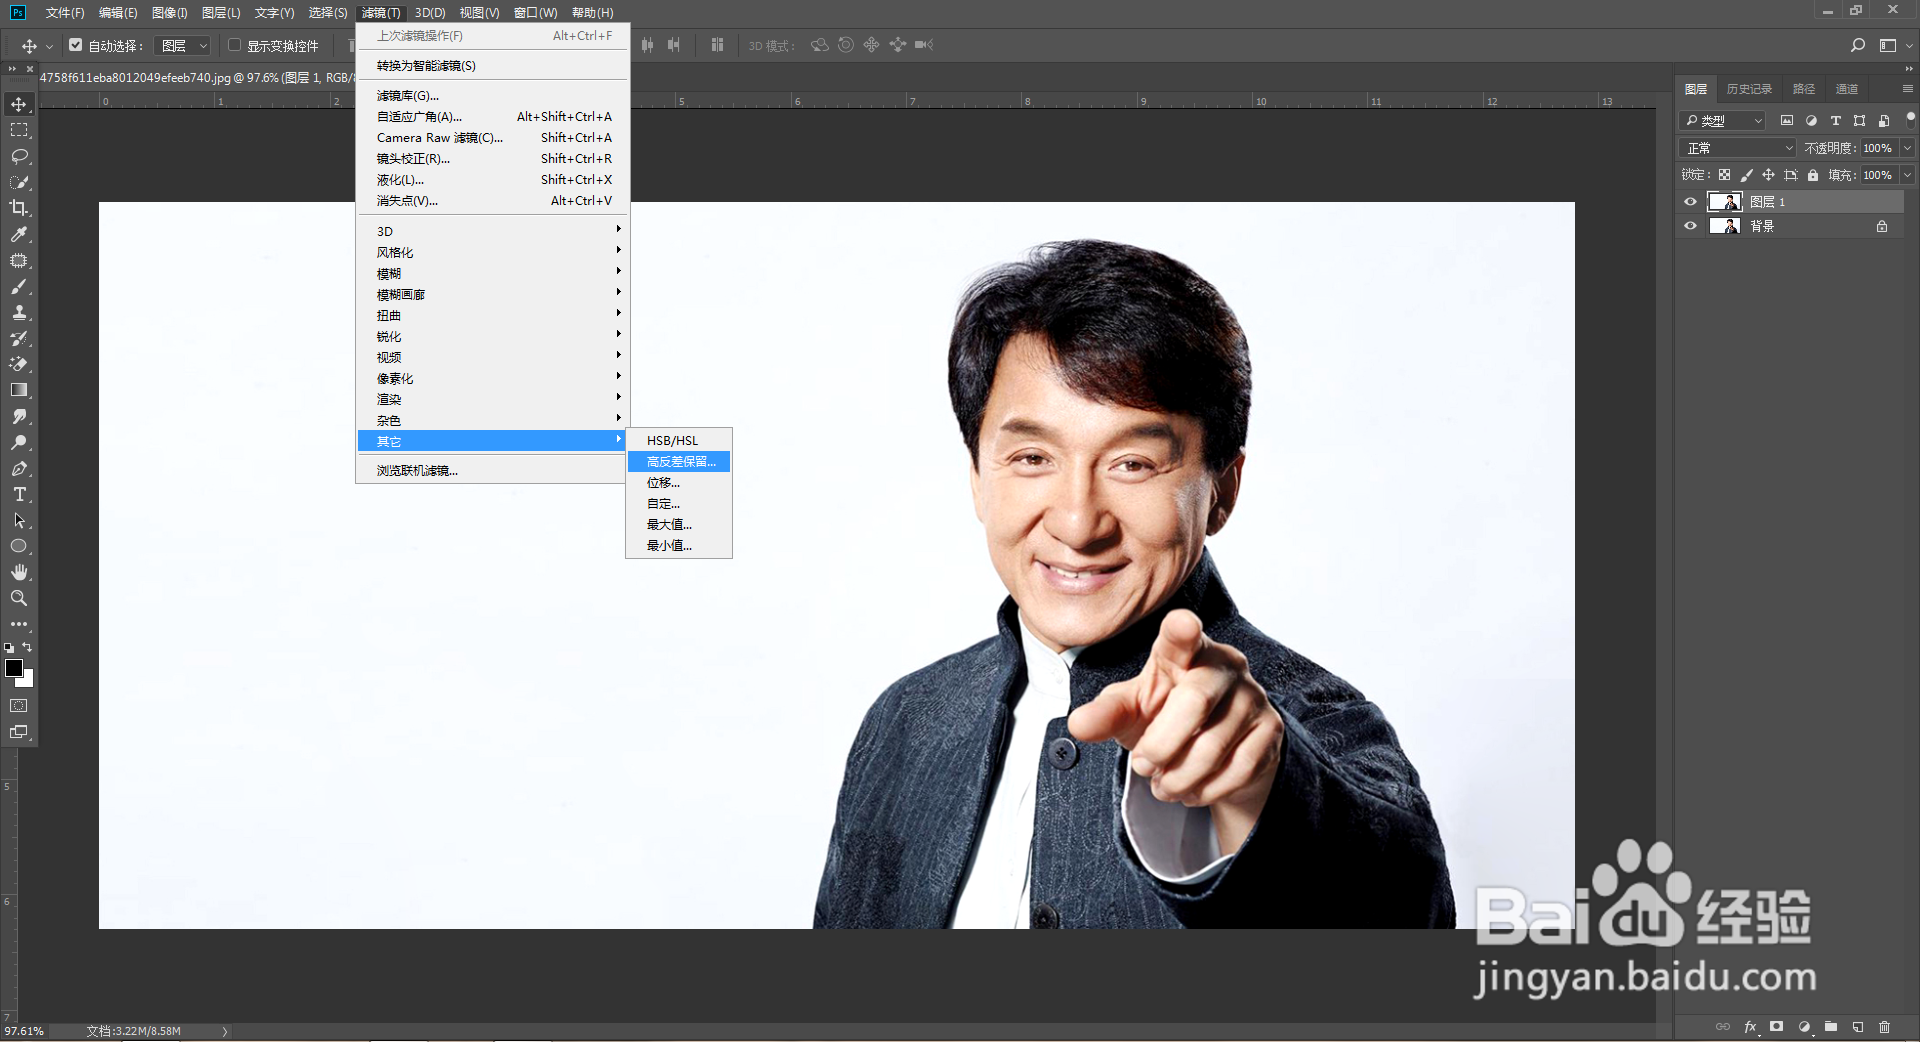Click the search icon in options bar

point(1858,45)
